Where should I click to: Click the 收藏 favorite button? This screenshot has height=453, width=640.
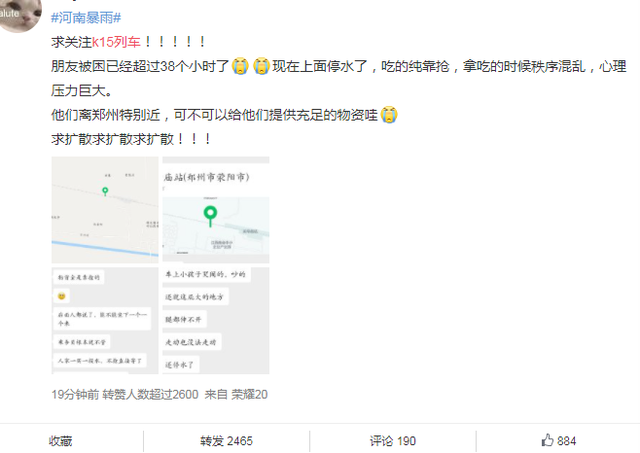pyautogui.click(x=60, y=441)
